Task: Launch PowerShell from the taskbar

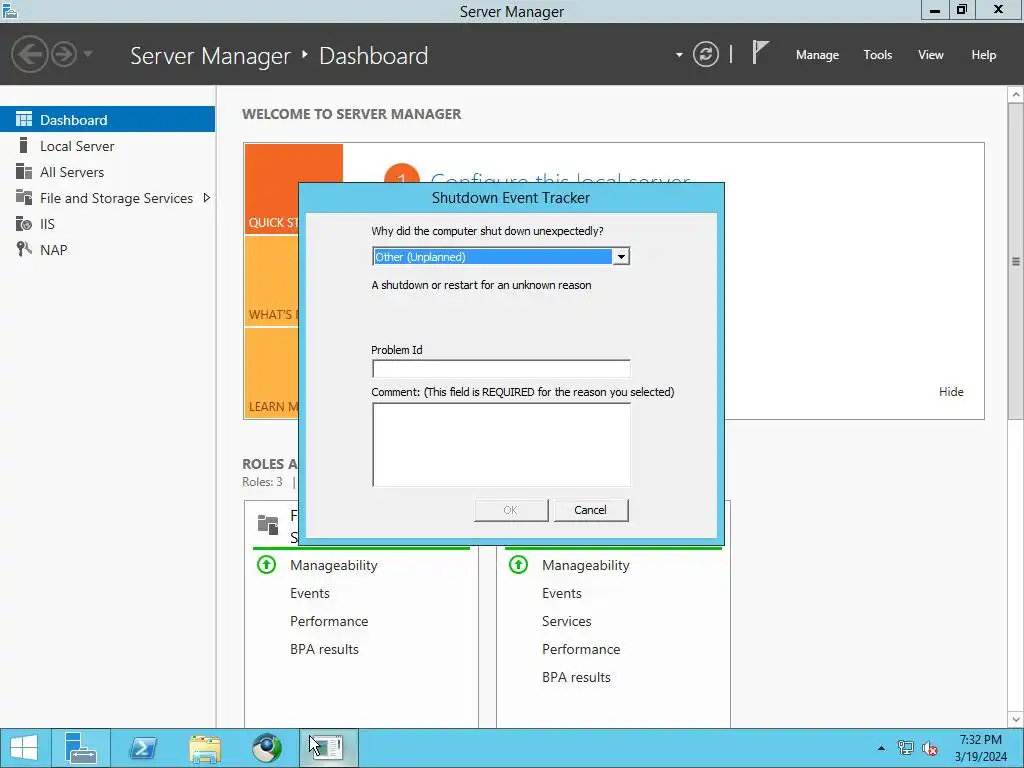Action: 143,748
